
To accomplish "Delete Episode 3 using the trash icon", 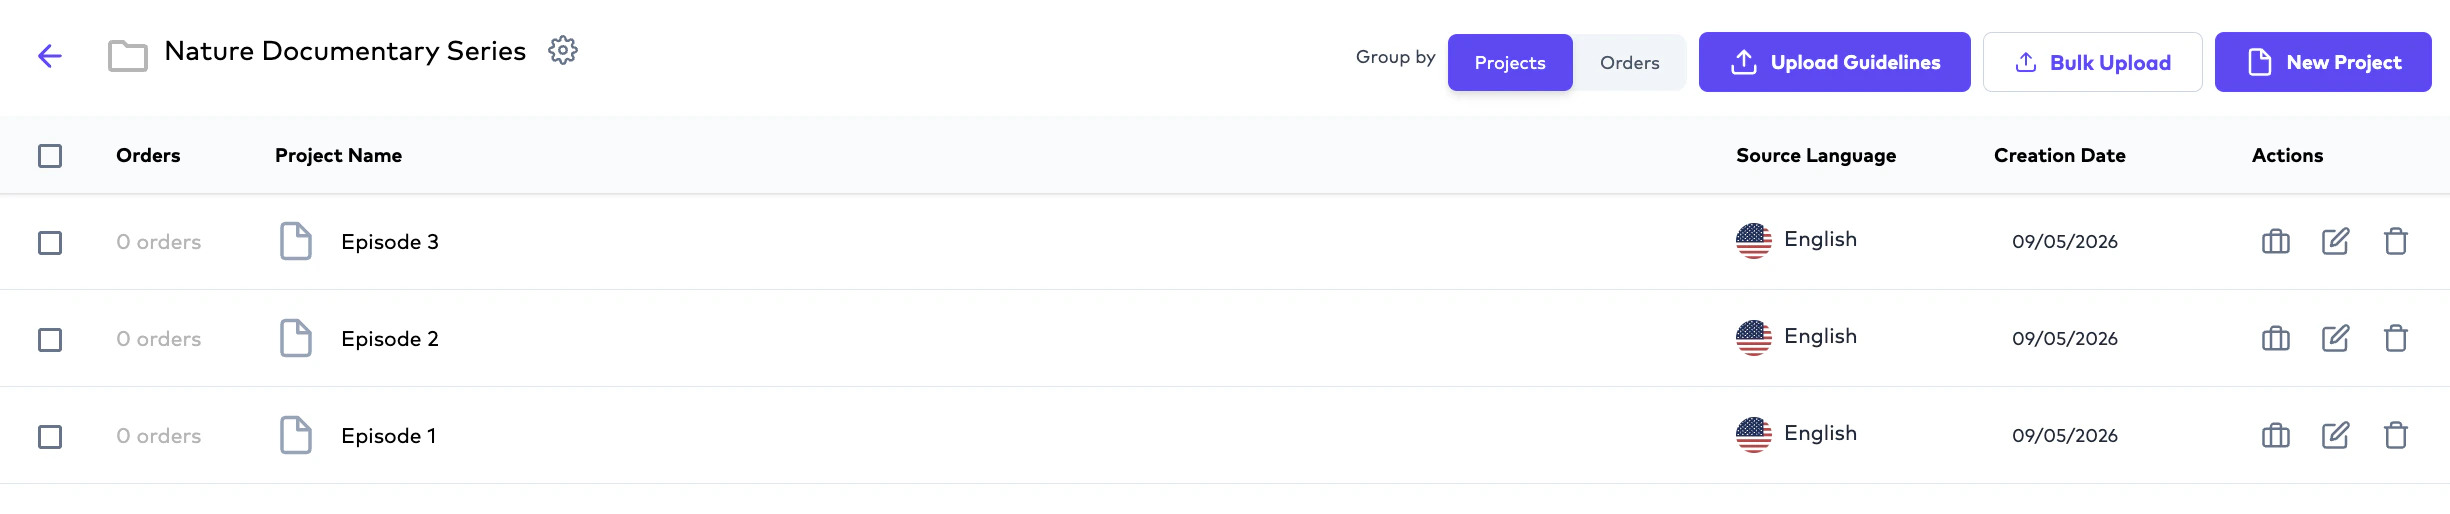I will tap(2396, 241).
